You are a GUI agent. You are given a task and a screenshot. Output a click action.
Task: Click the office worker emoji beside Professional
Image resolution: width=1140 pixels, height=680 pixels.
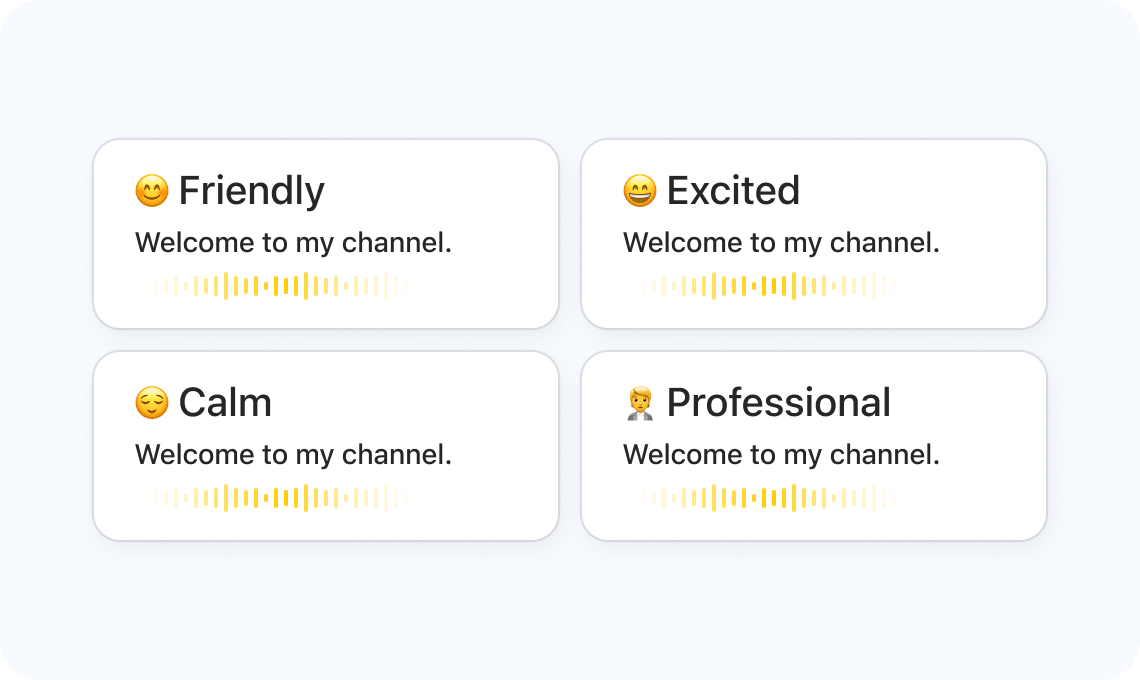640,403
